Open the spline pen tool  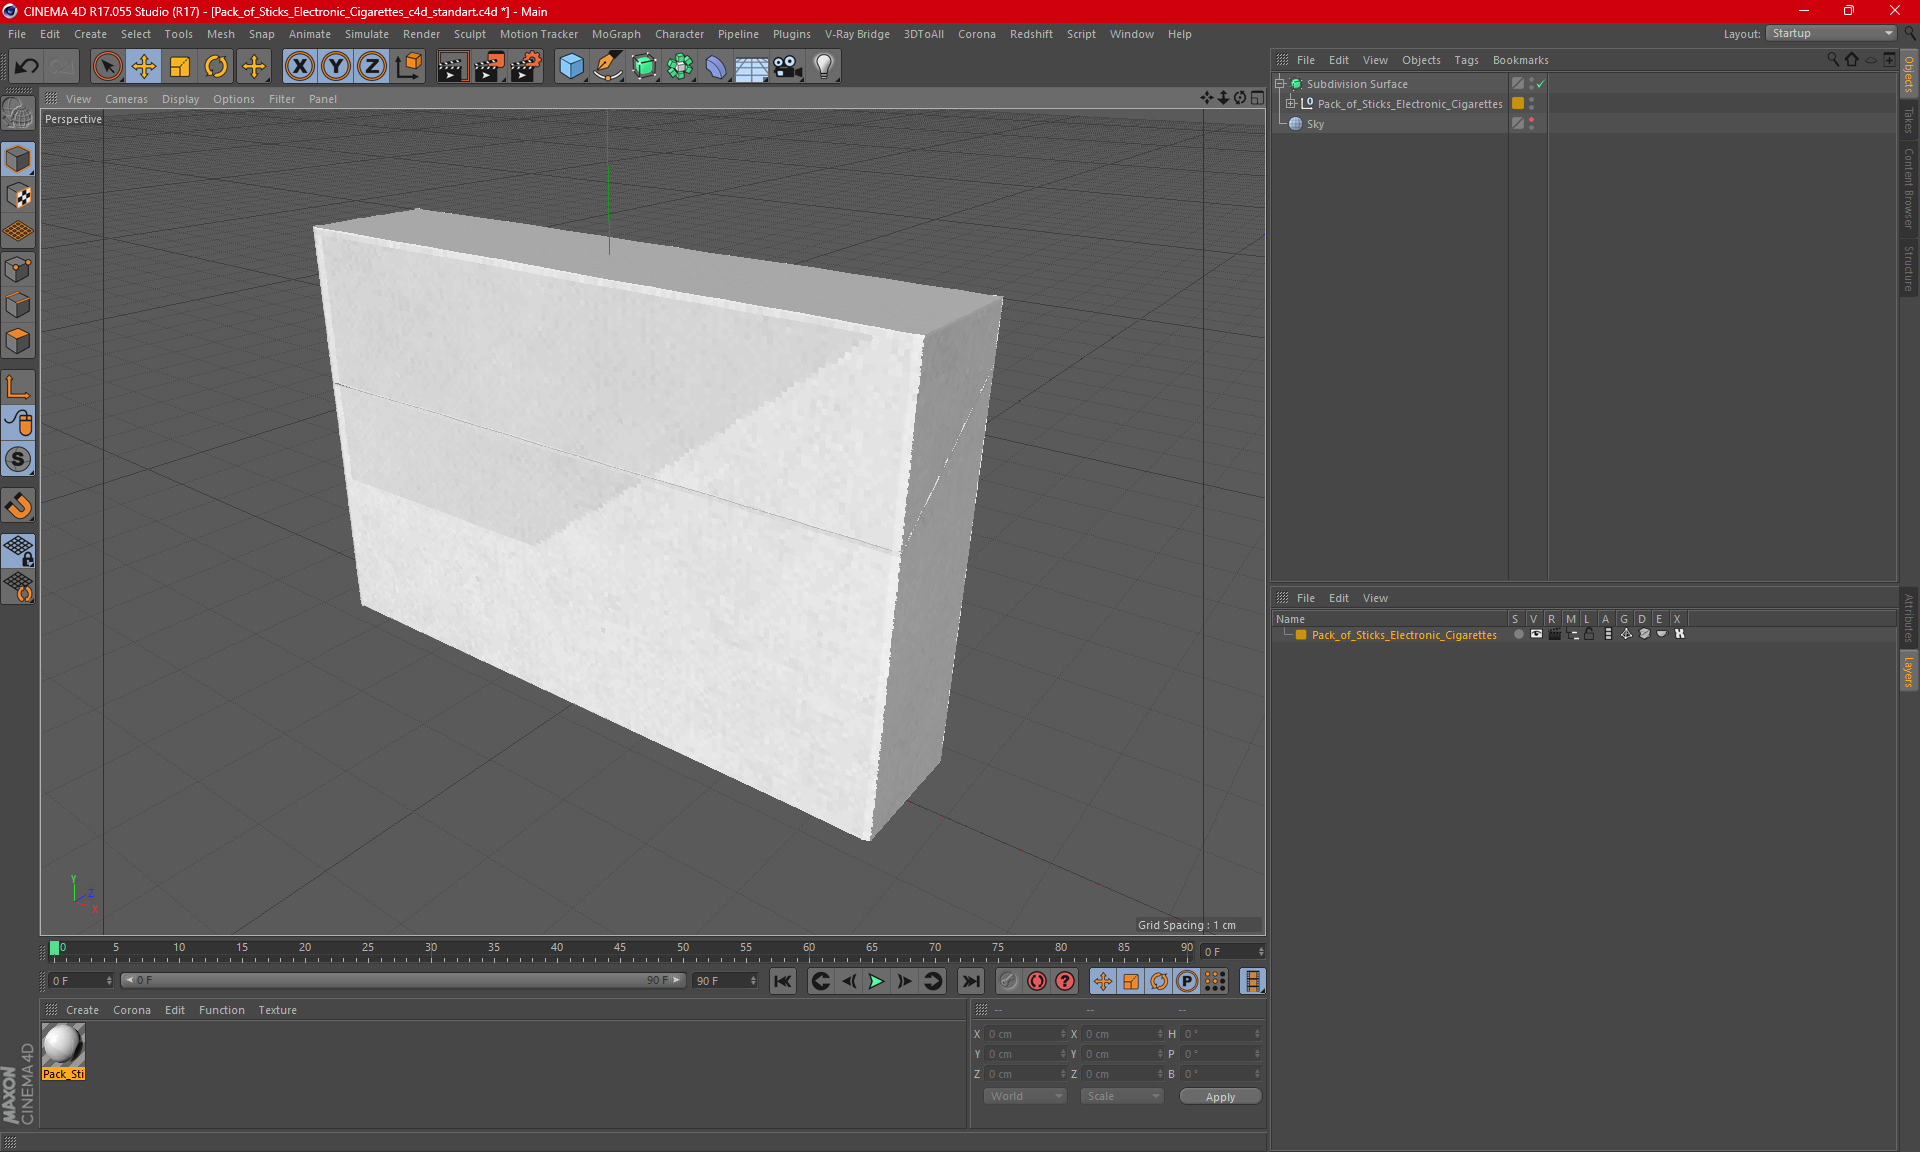point(607,67)
